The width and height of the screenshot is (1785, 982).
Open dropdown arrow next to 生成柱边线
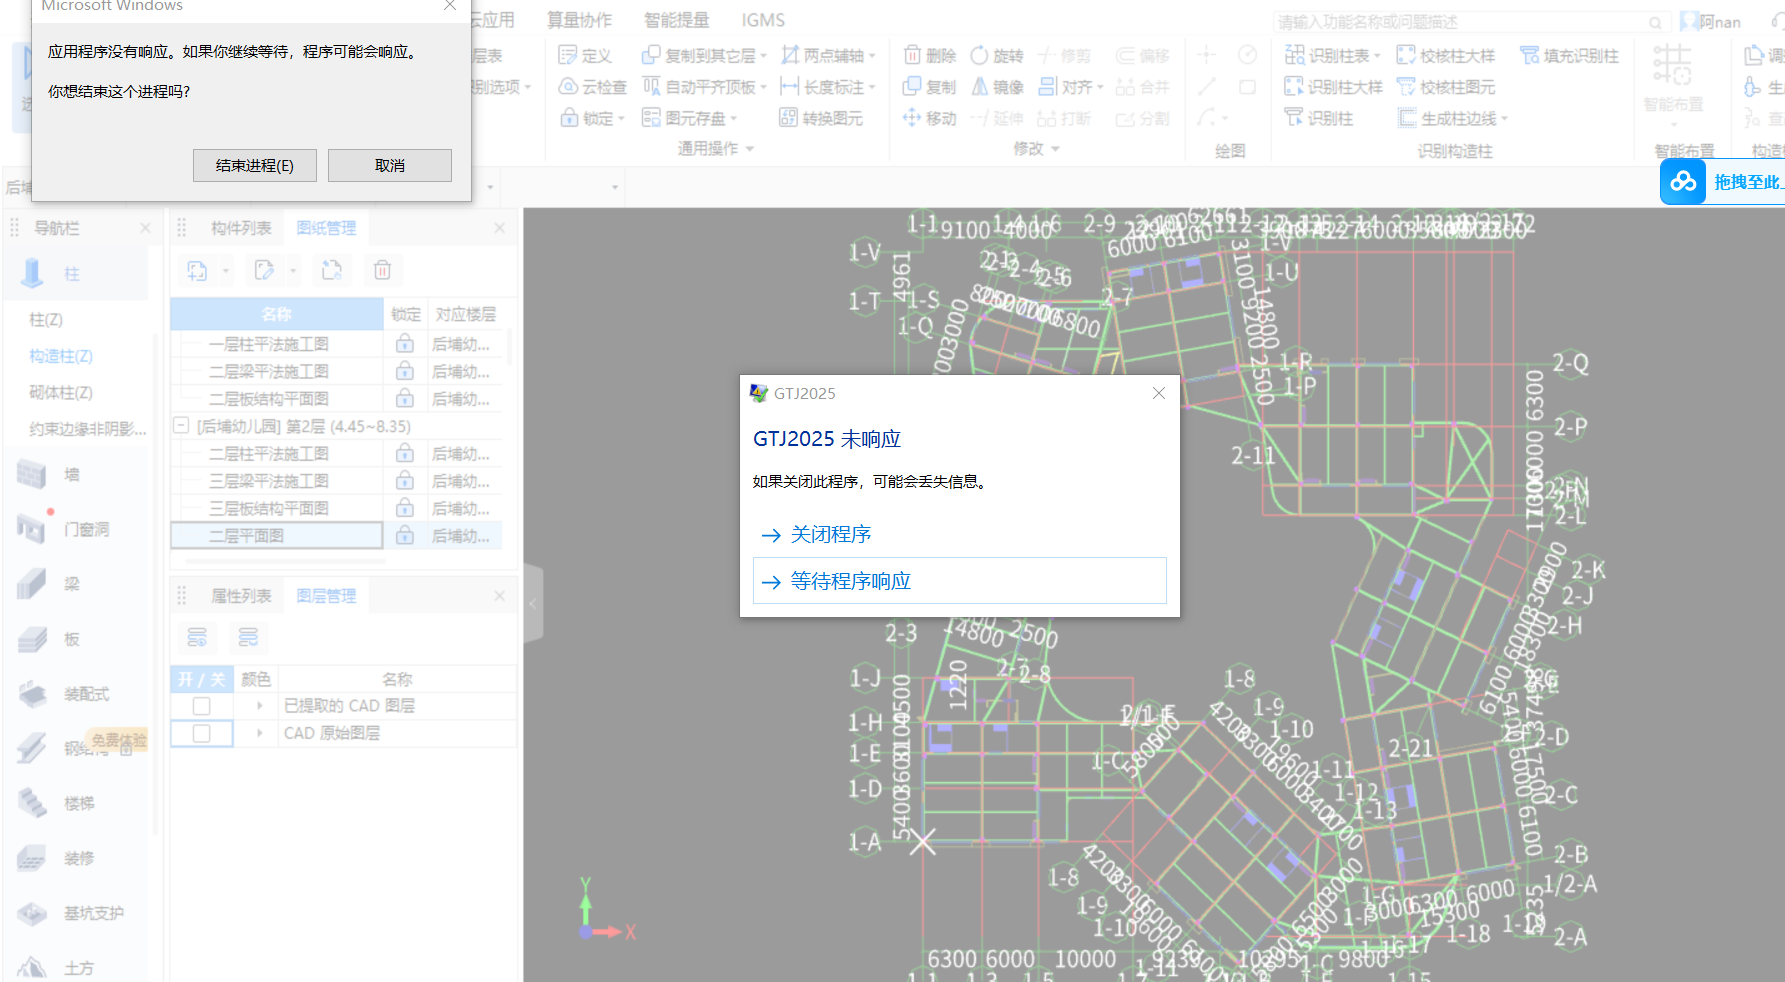pos(1504,119)
